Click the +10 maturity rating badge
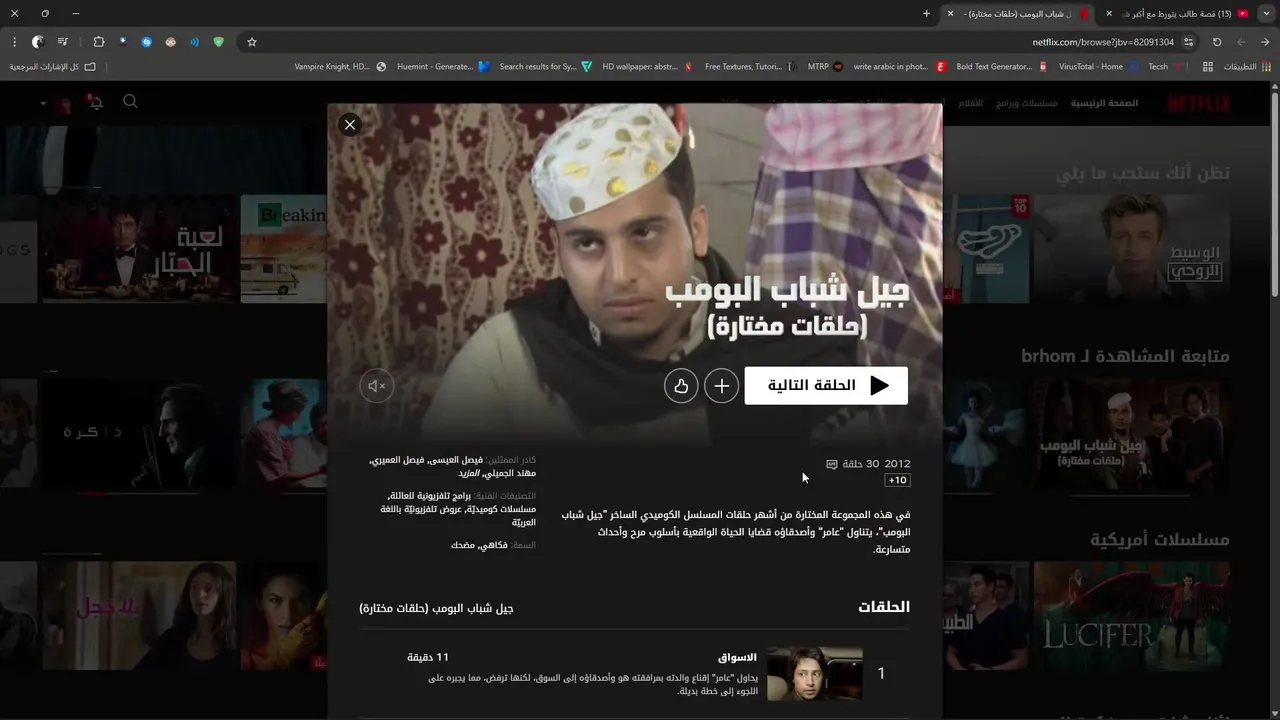Screen dimensions: 1280x720 coord(898,481)
